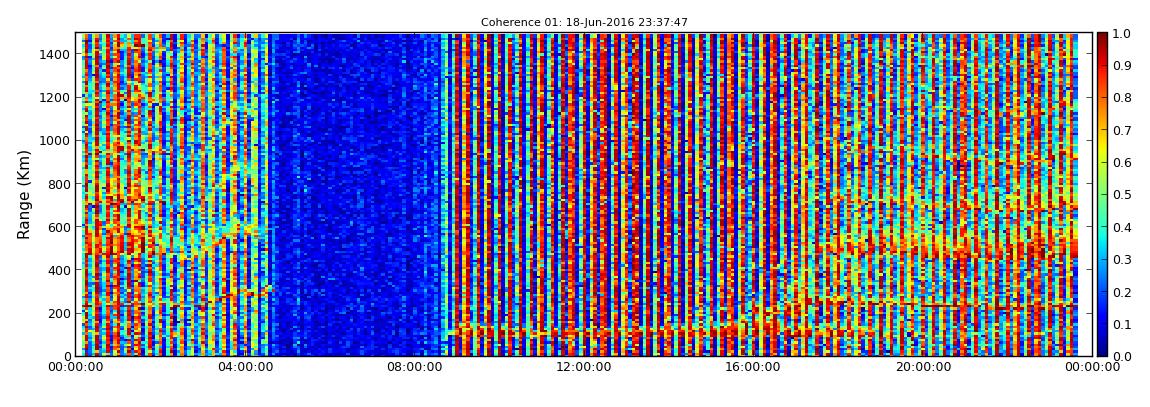
Task: Click the 08:00:00 time axis label
Action: [414, 367]
